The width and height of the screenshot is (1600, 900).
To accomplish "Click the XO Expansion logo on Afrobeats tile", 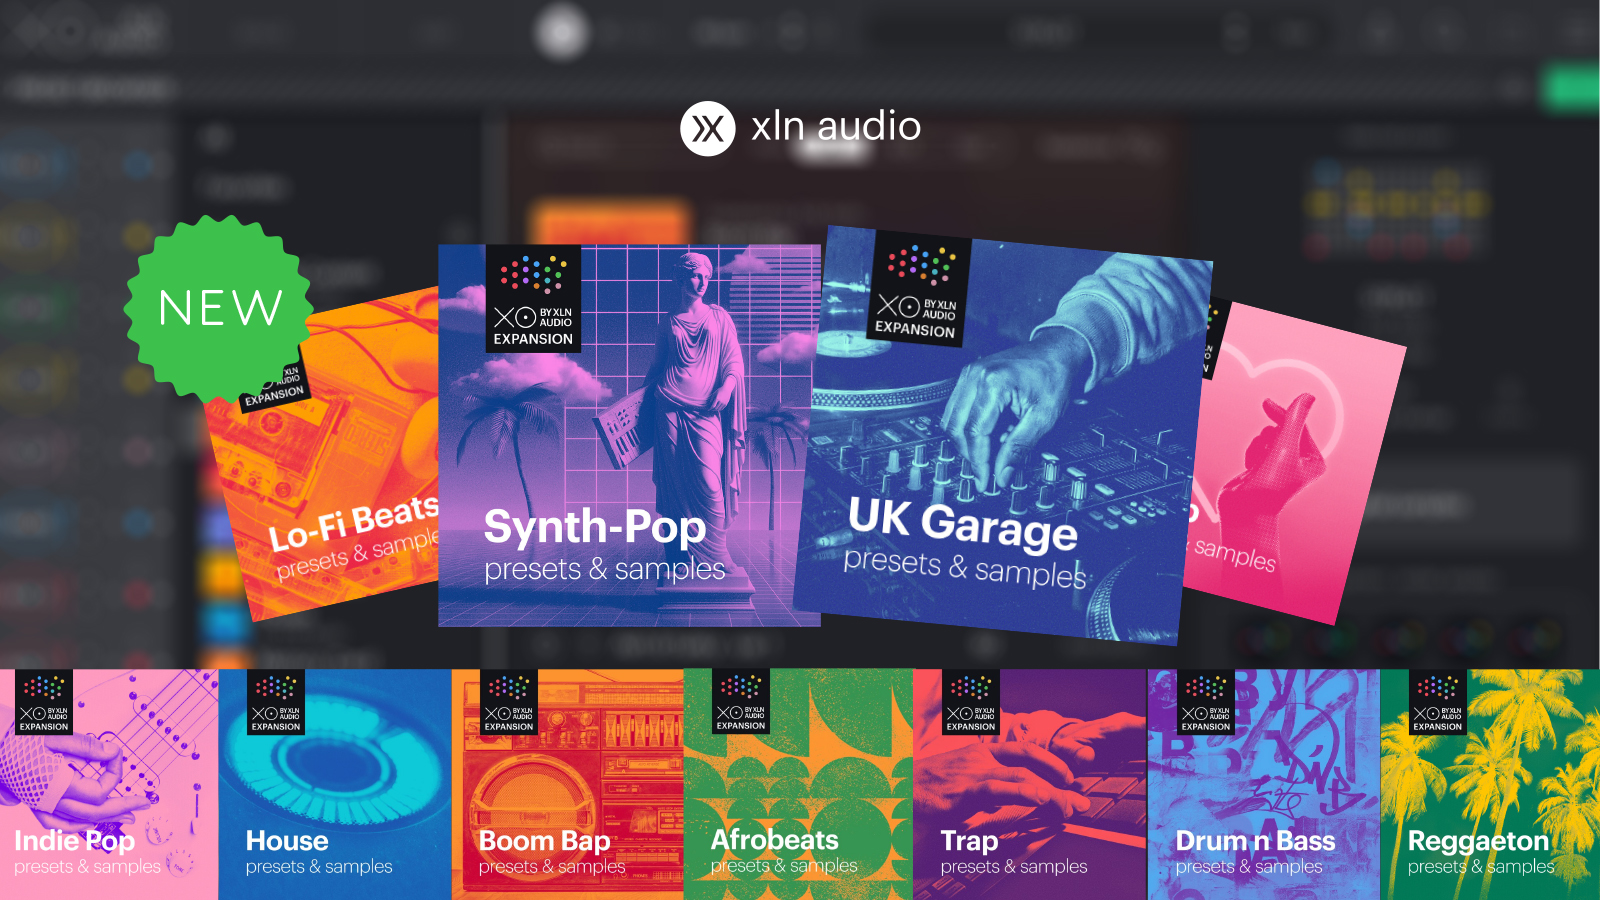I will tap(741, 702).
